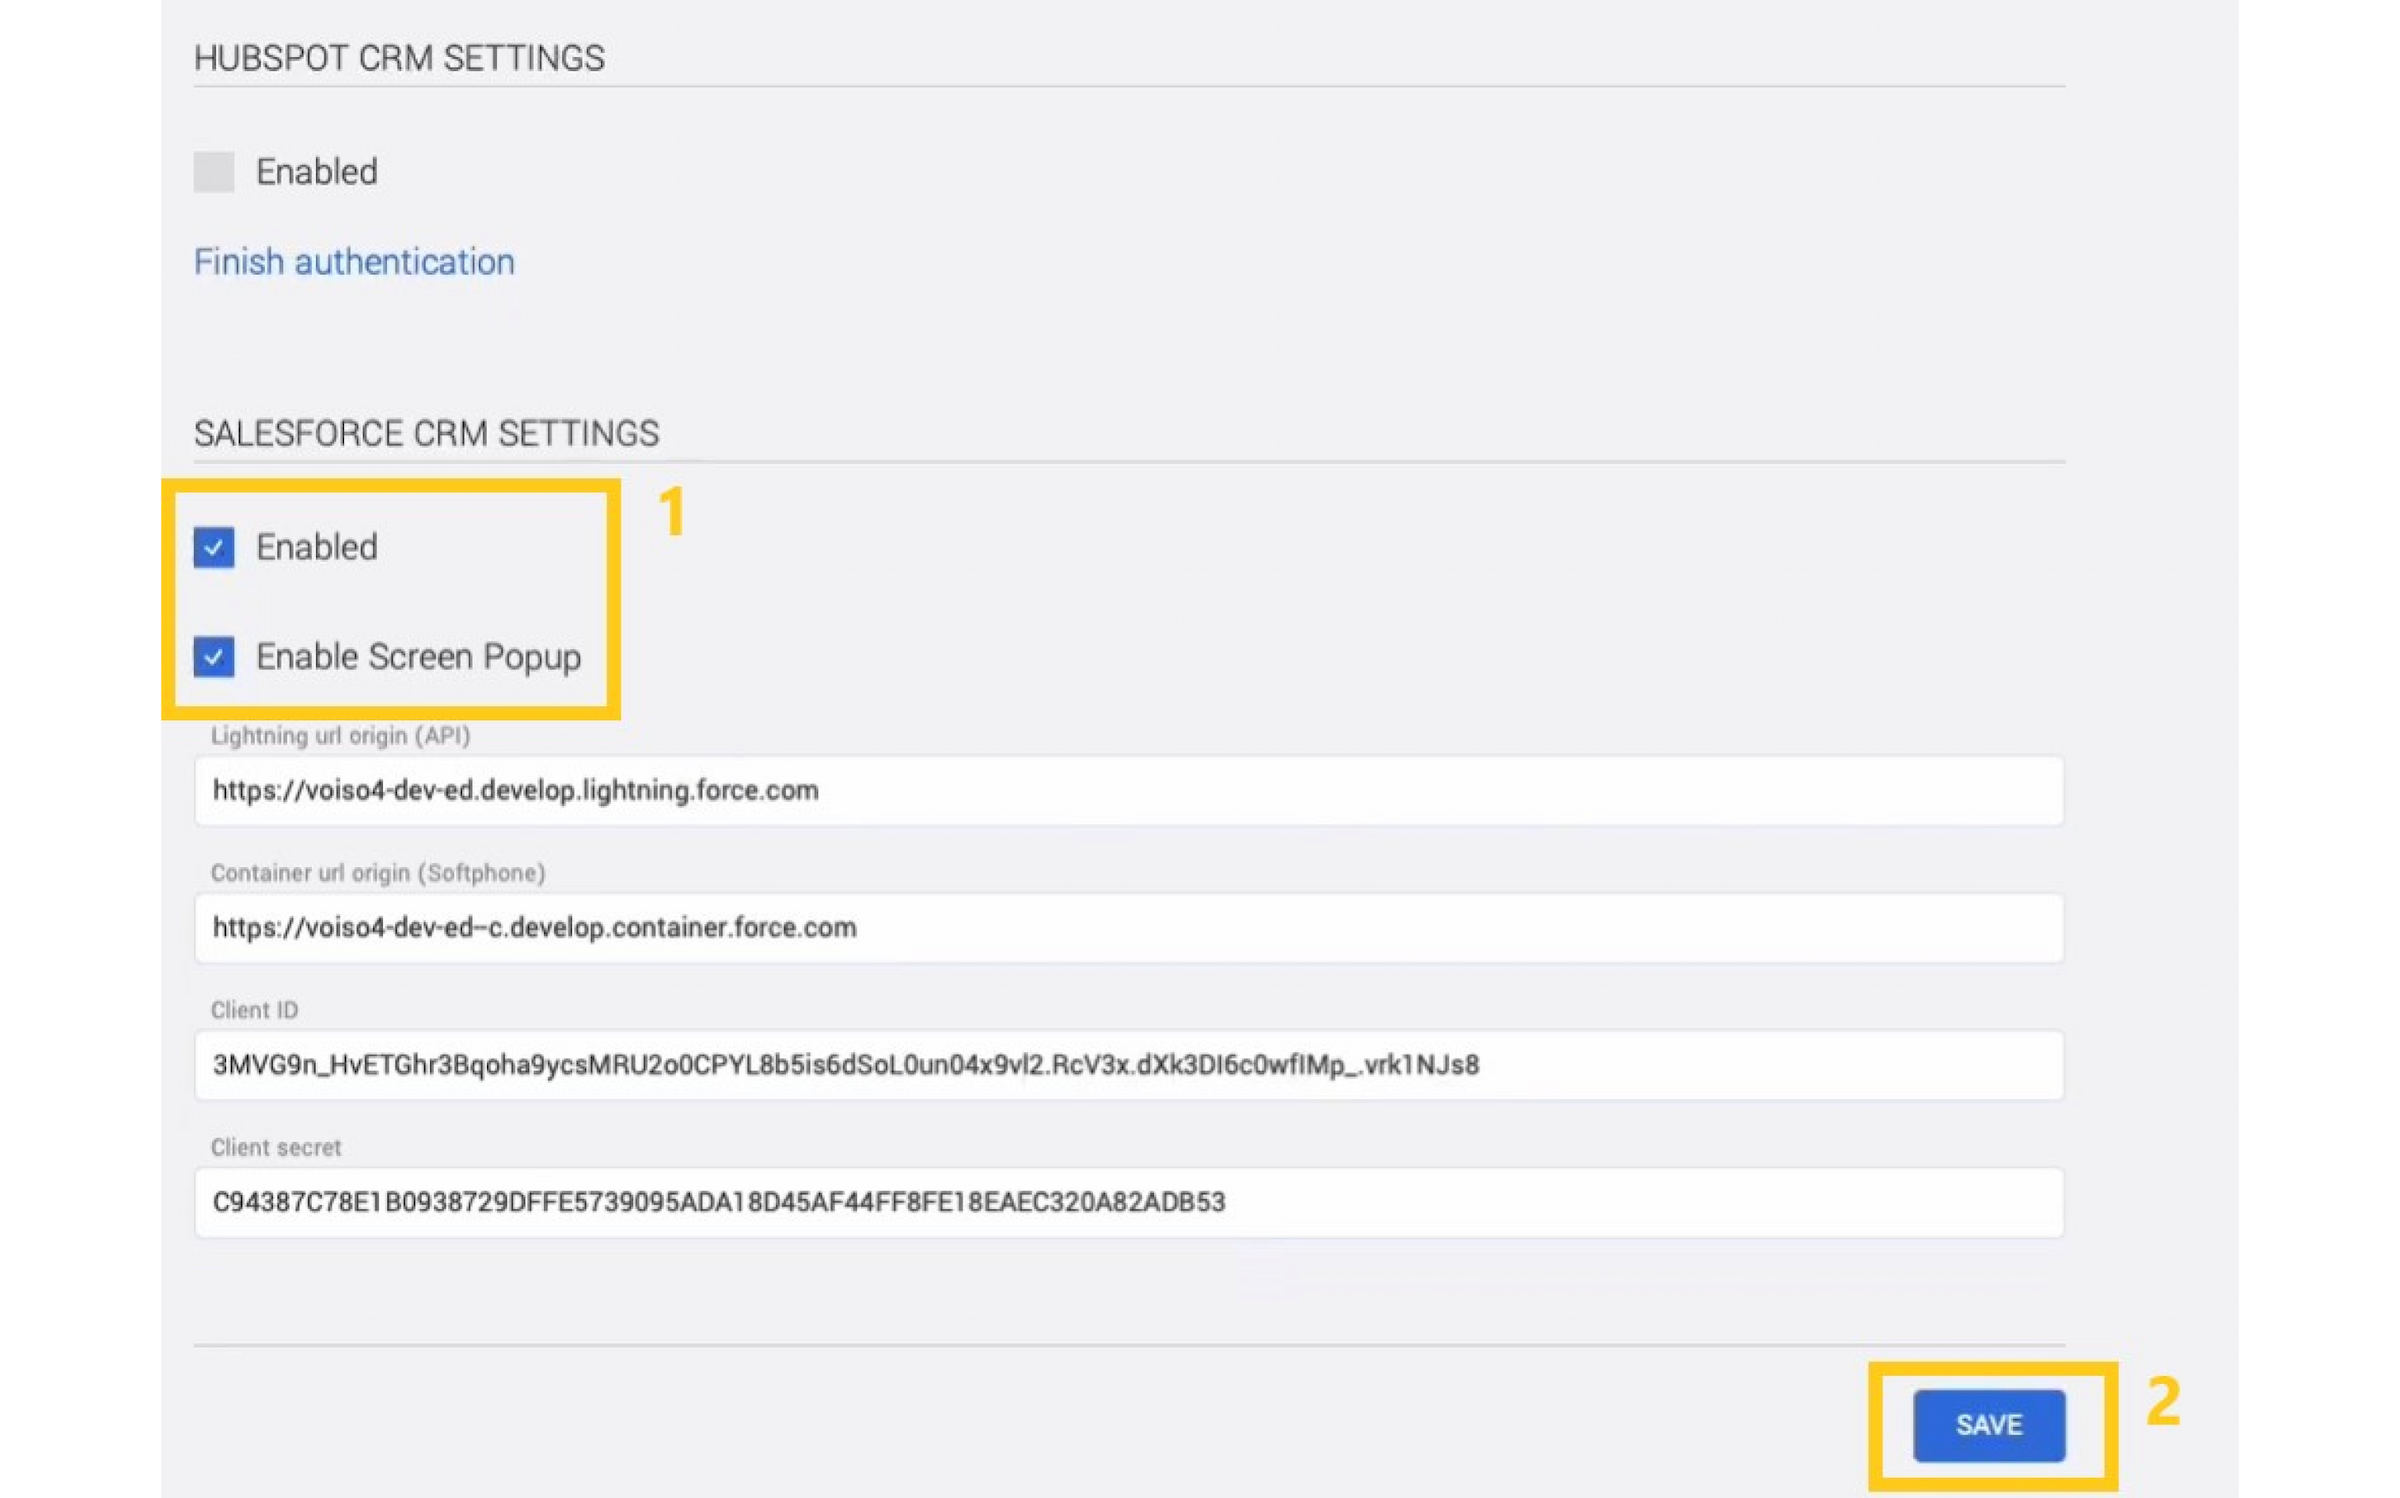2400x1498 pixels.
Task: Select the Client secret input field
Action: tap(1129, 1202)
